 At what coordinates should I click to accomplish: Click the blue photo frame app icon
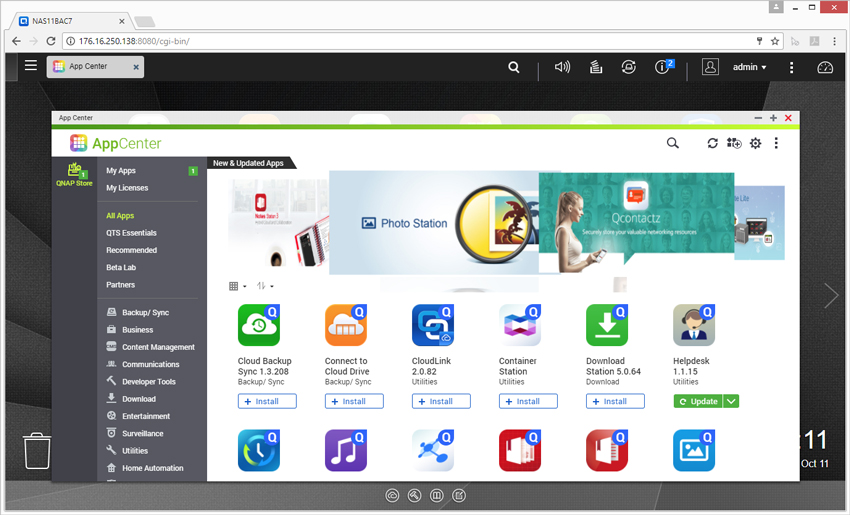tap(694, 450)
